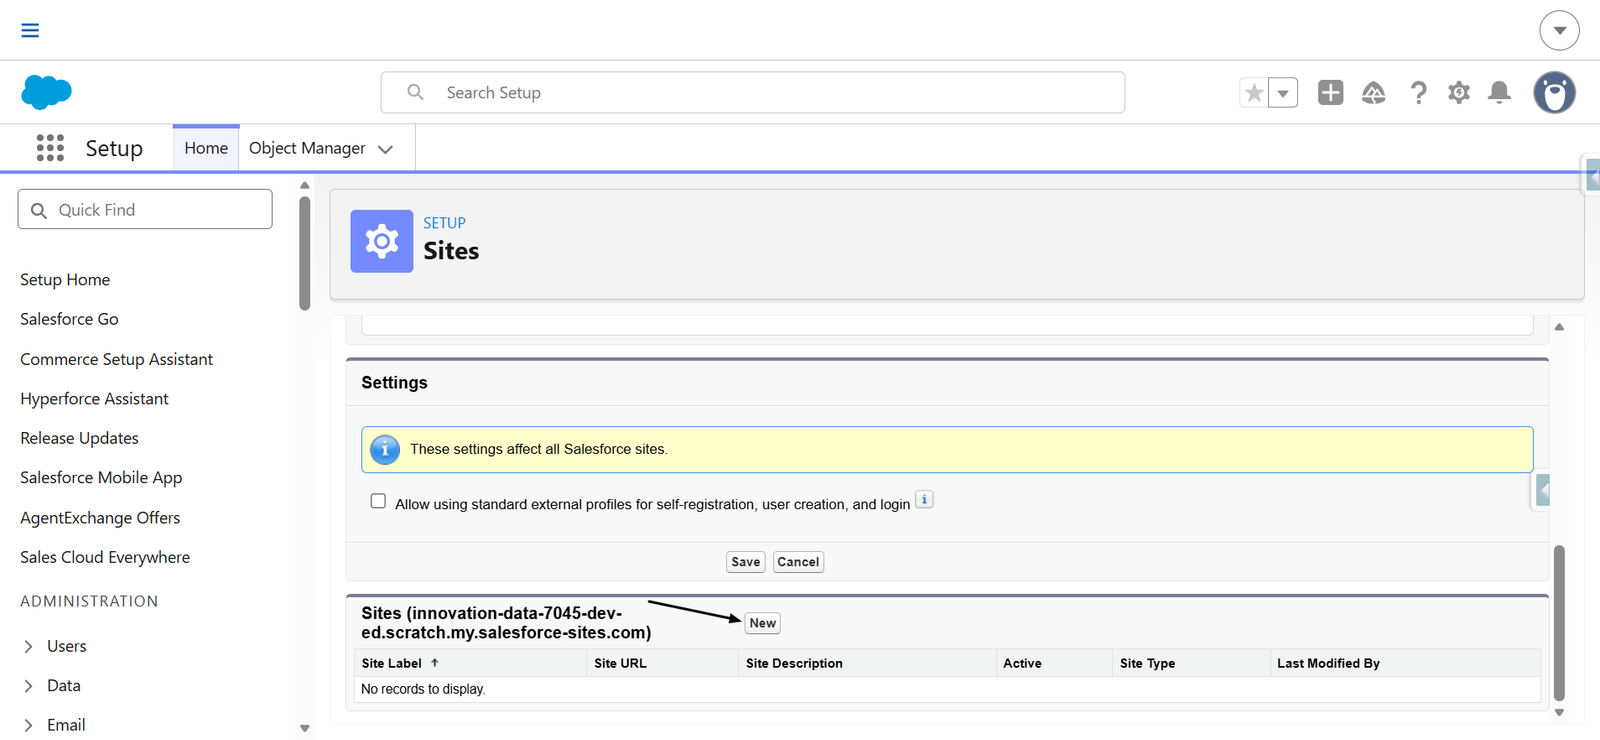1600x740 pixels.
Task: Open Setup Home in sidebar
Action: click(65, 280)
